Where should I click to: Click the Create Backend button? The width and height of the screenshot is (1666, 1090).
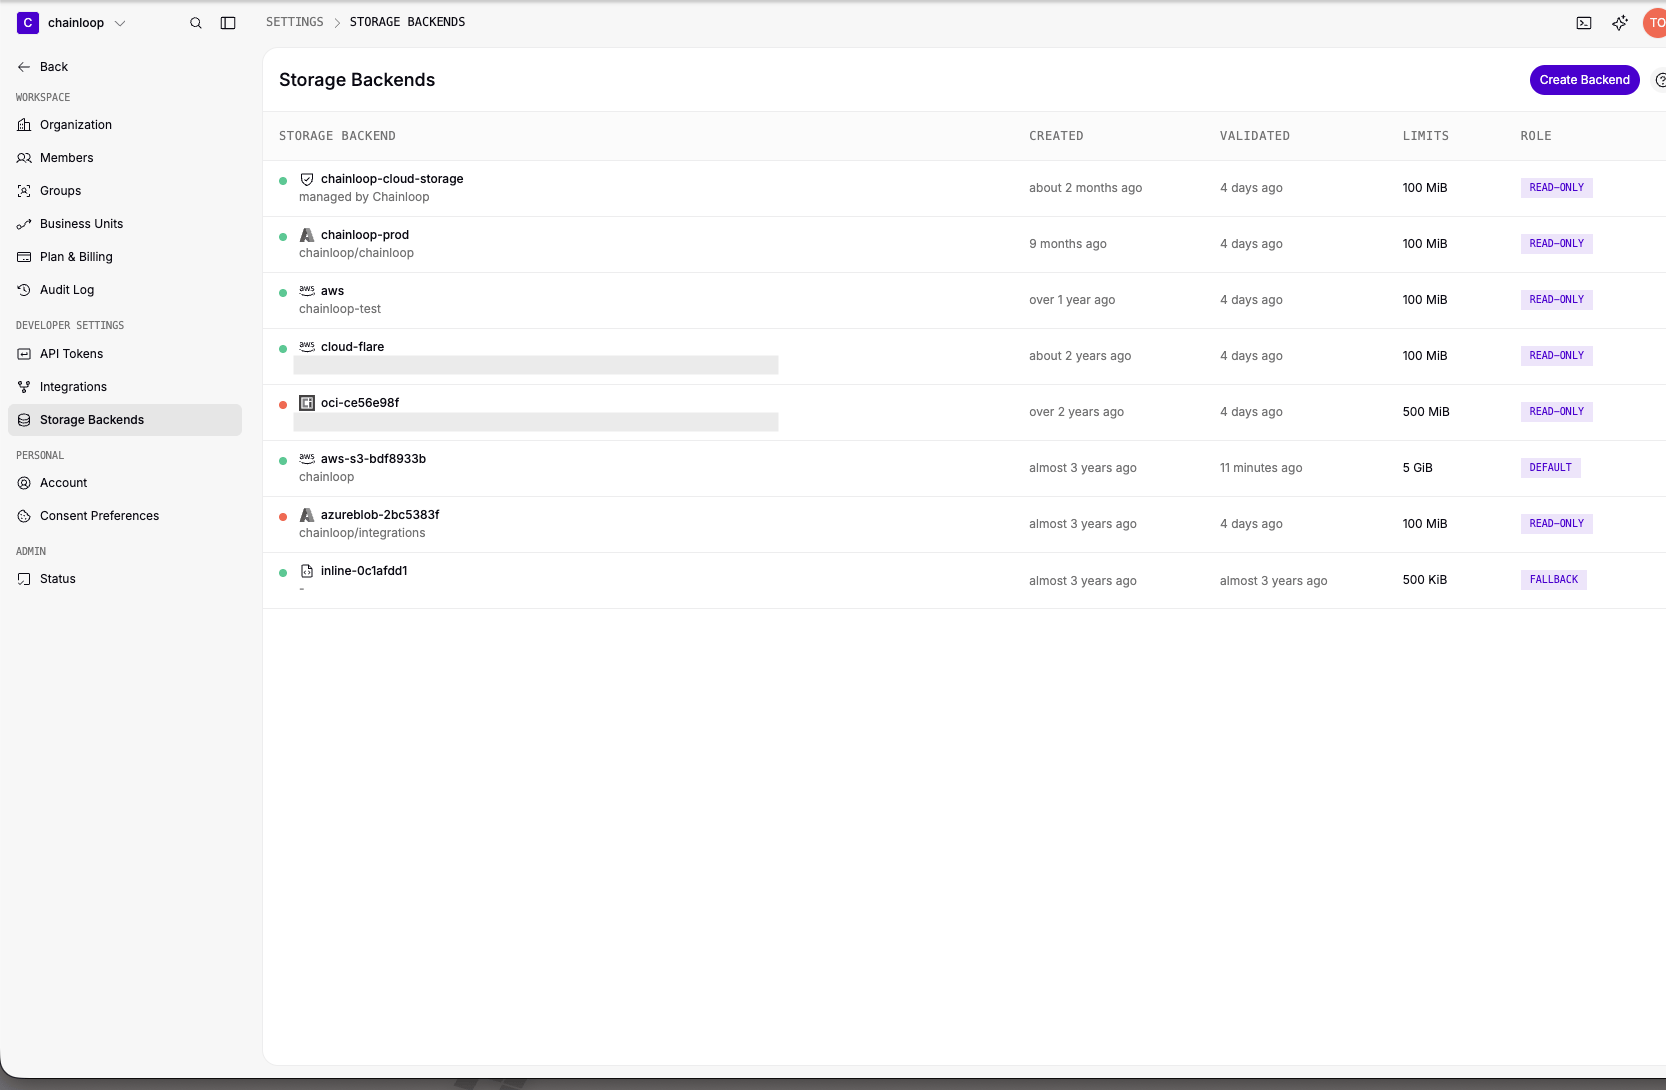[1584, 80]
